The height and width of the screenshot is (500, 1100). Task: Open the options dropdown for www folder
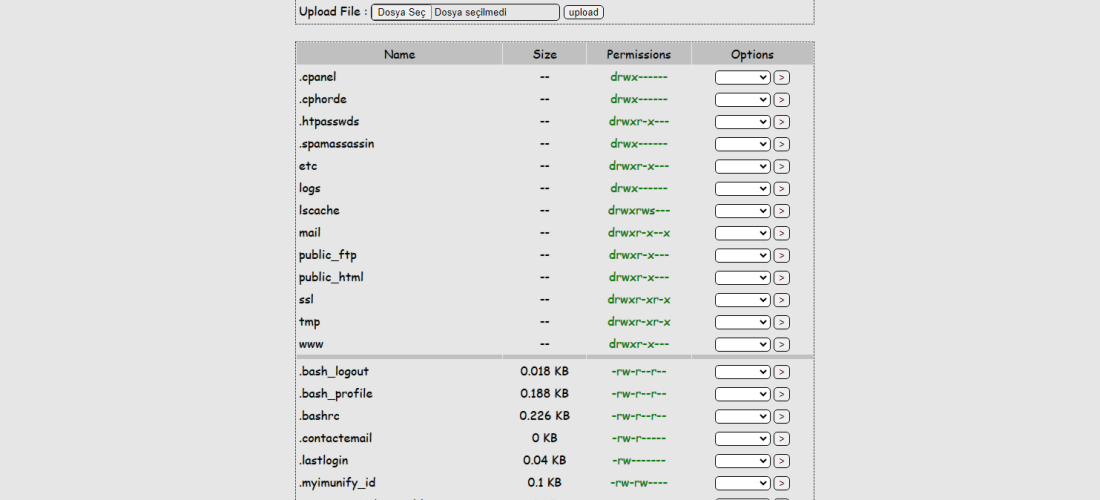[x=743, y=345]
